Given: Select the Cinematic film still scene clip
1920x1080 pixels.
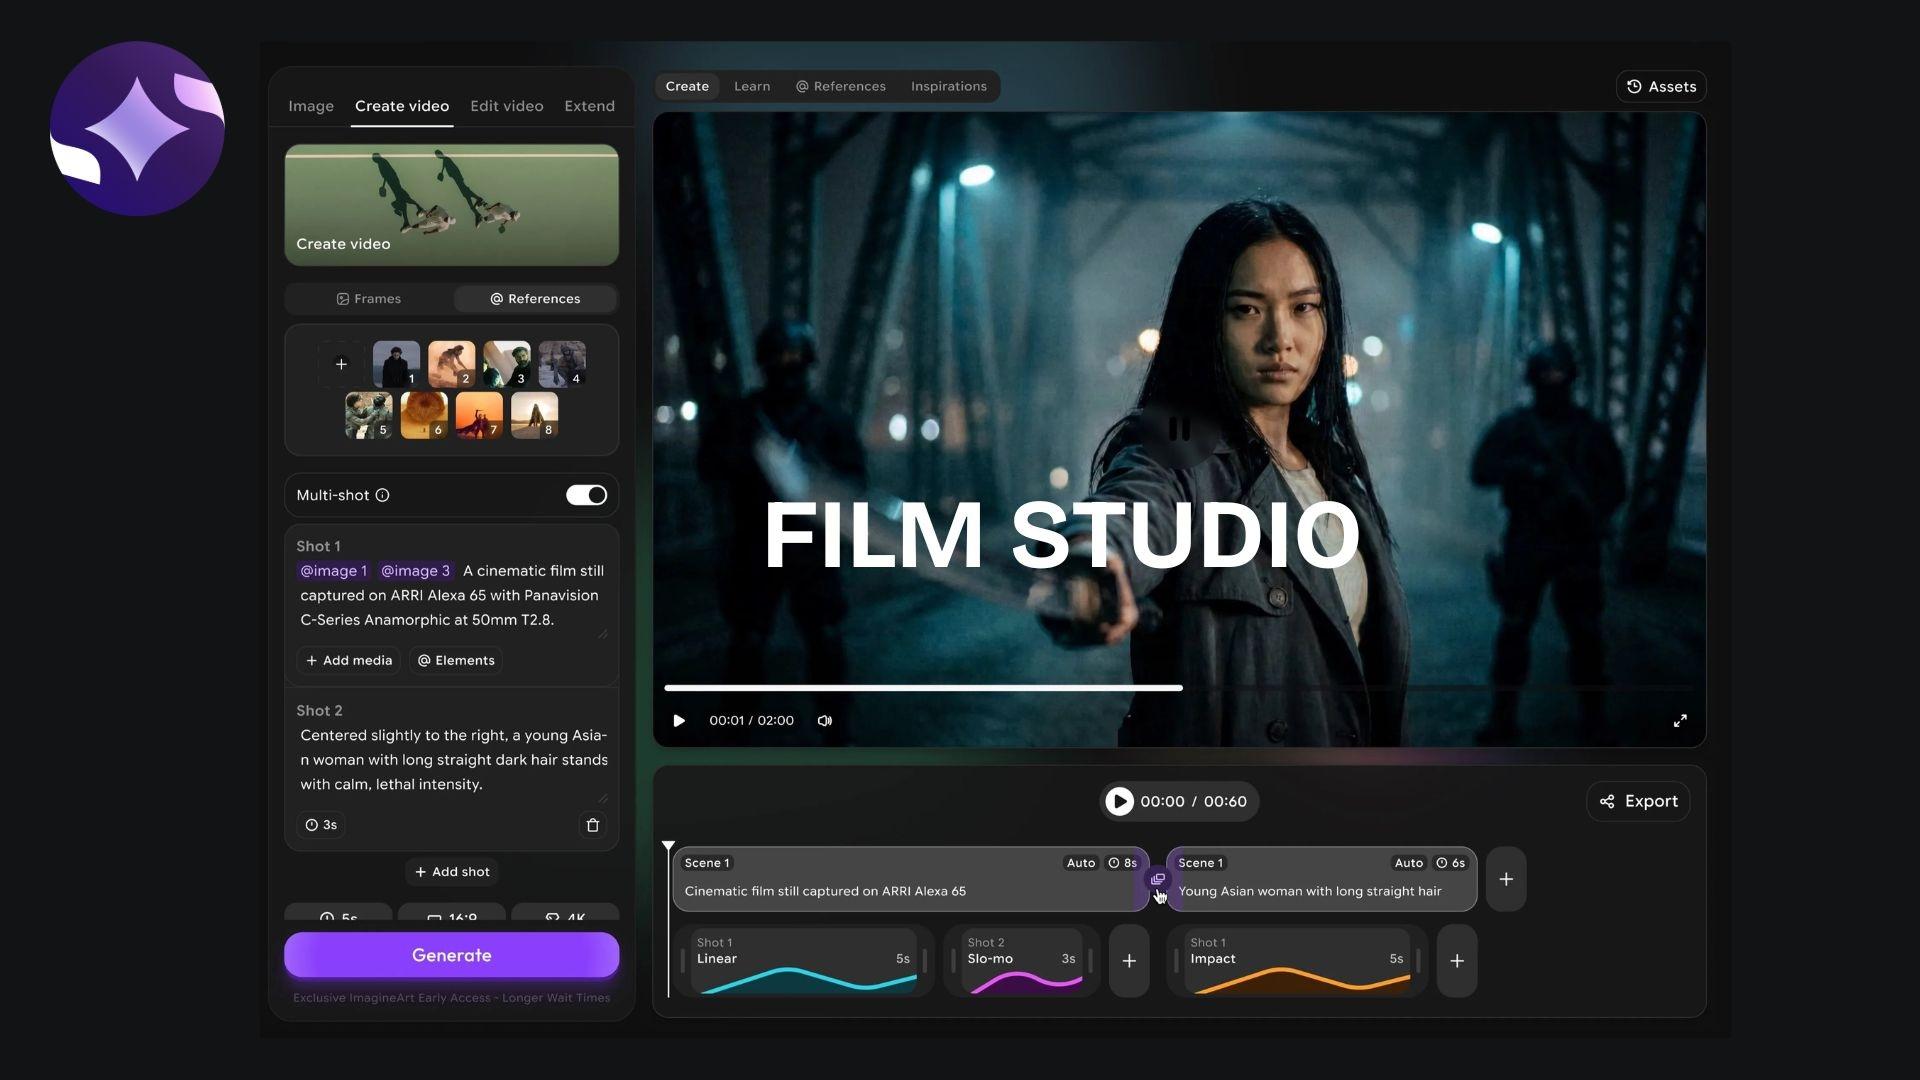Looking at the screenshot, I should point(910,879).
